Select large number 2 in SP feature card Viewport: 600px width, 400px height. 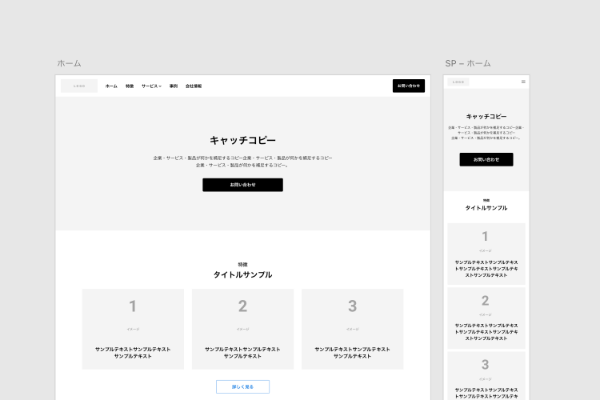pos(485,300)
